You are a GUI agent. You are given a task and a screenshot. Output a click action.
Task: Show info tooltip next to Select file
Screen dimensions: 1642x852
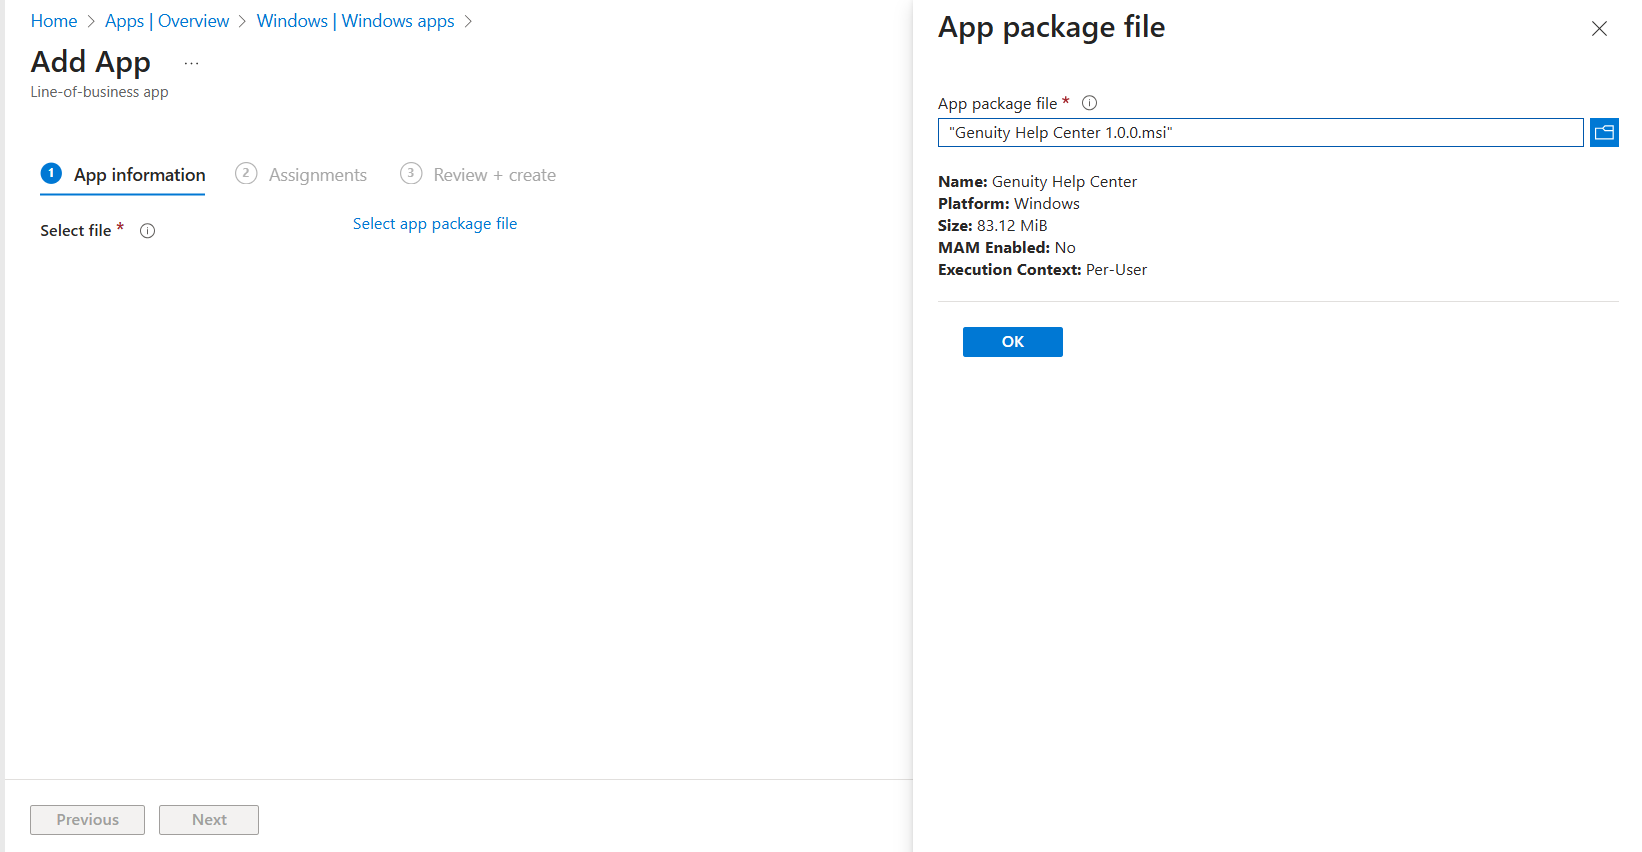[x=148, y=231]
